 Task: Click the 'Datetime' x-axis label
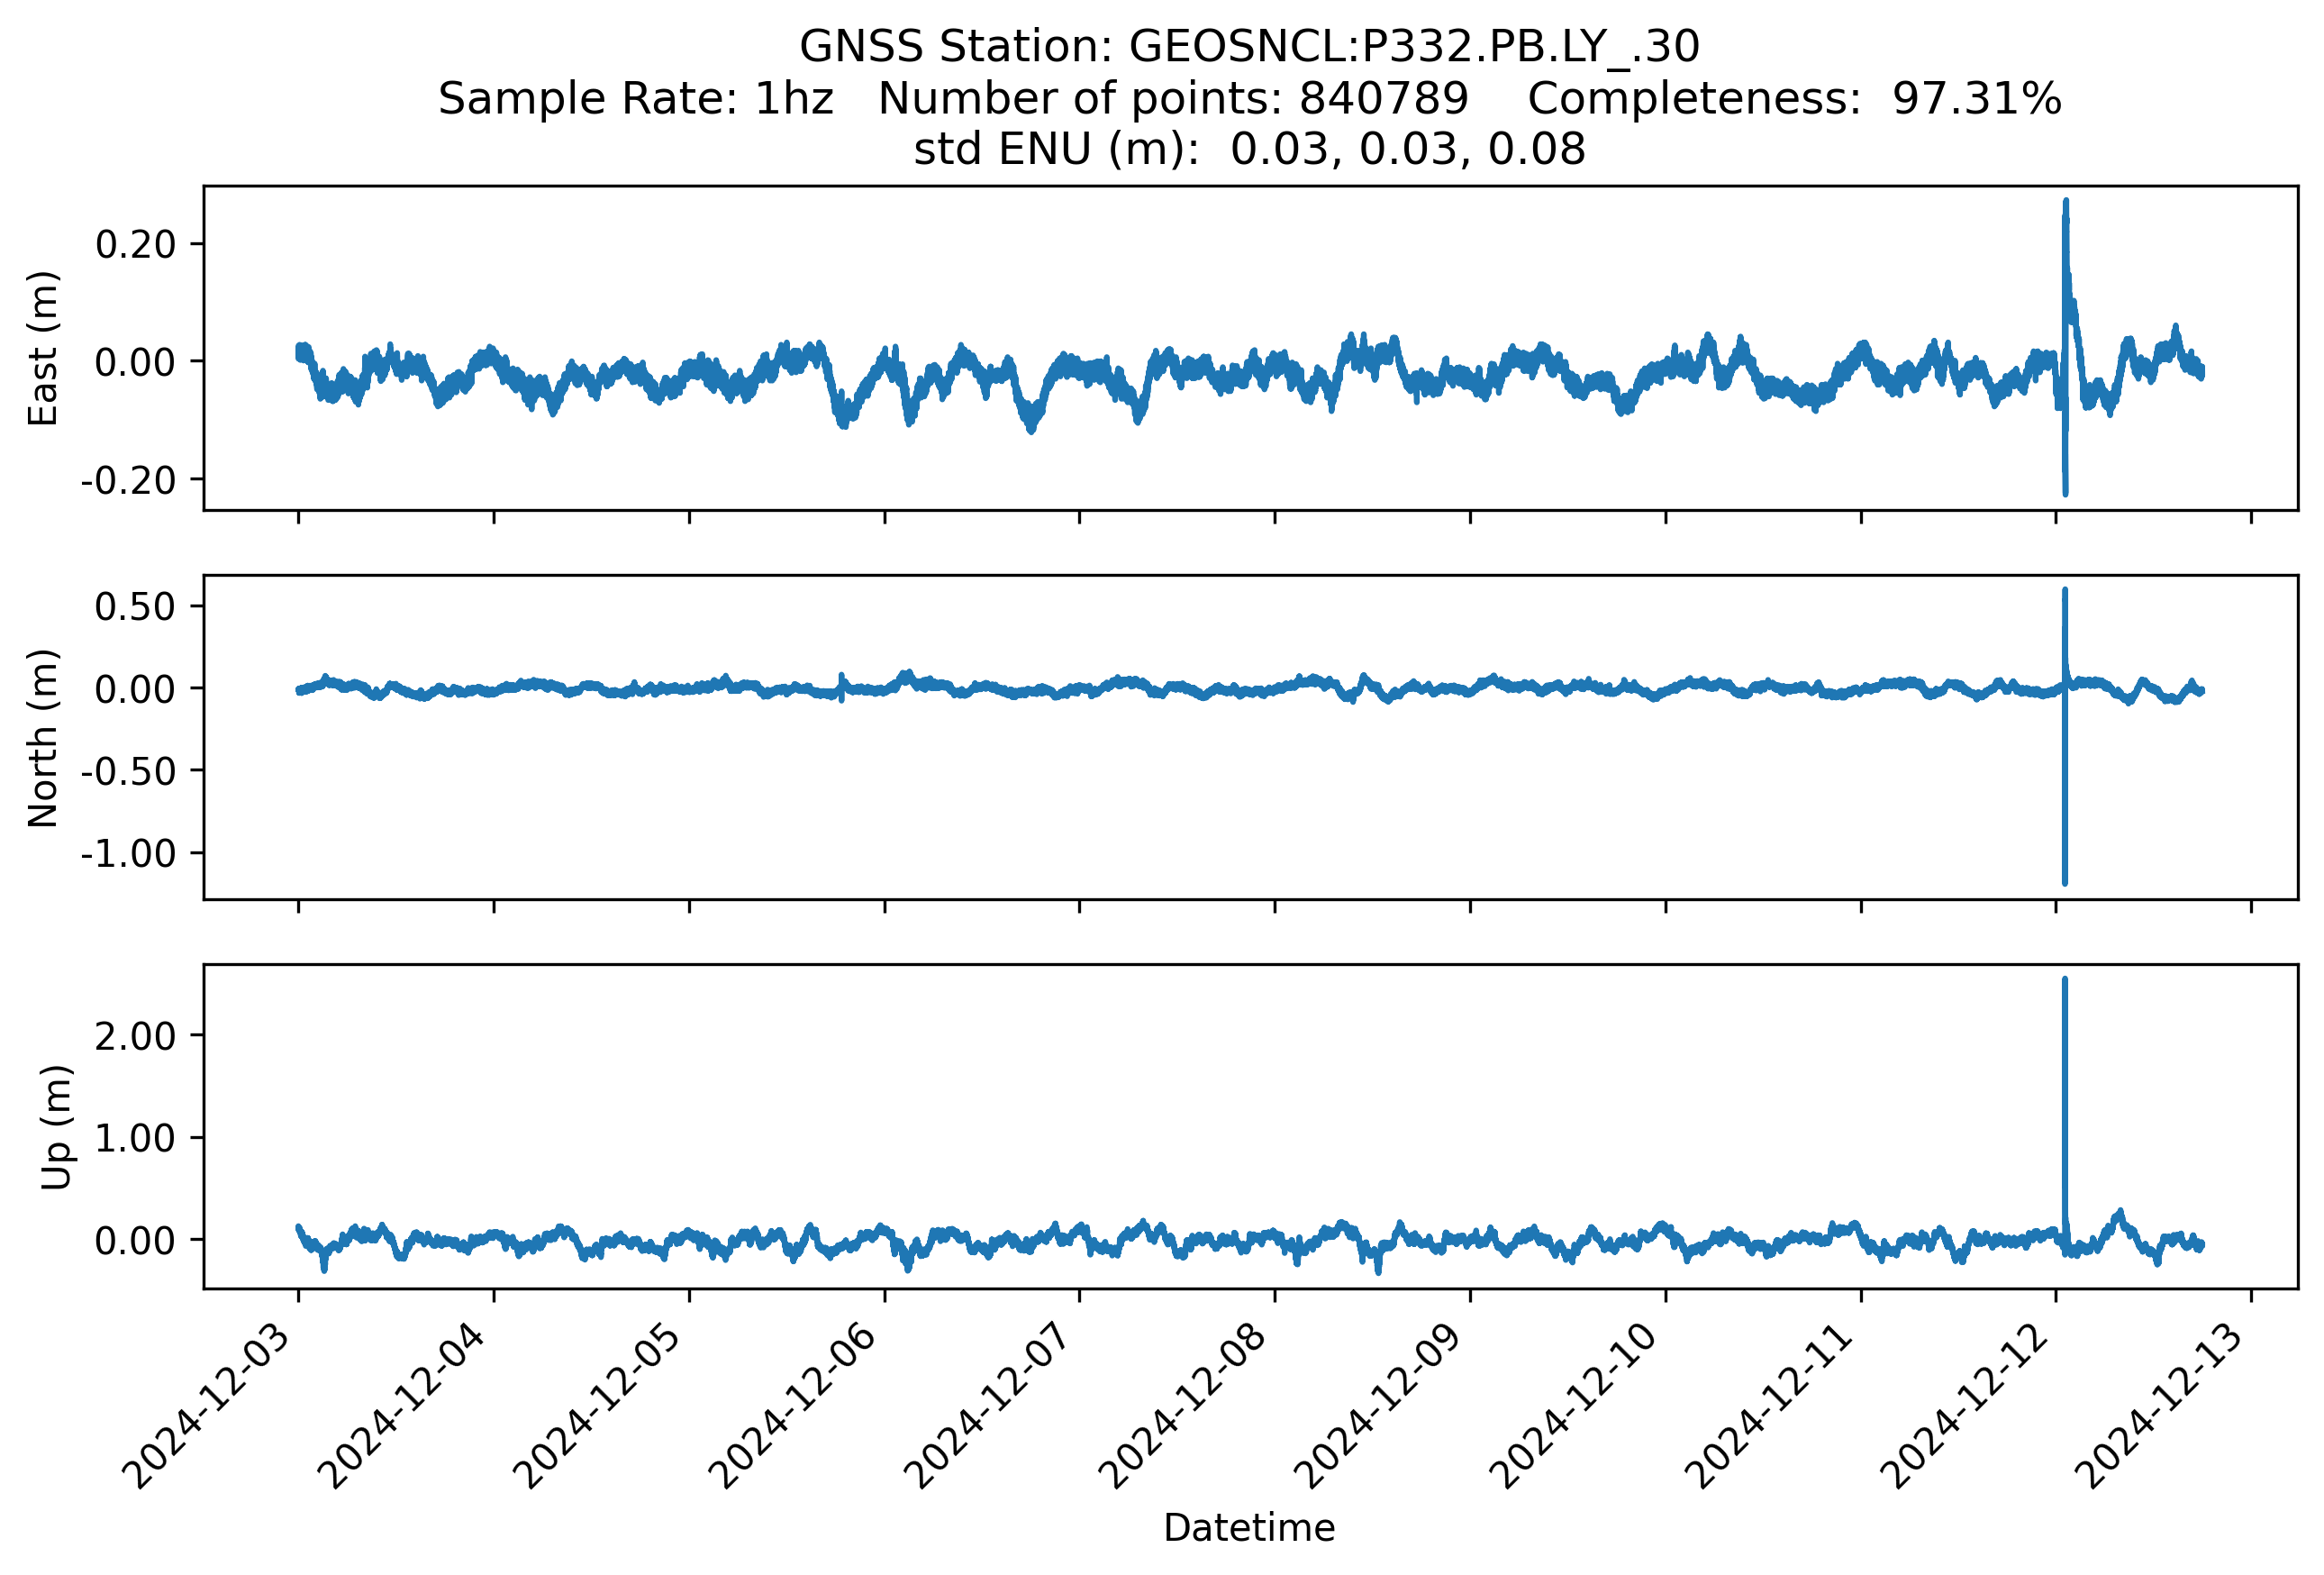pyautogui.click(x=1249, y=1528)
